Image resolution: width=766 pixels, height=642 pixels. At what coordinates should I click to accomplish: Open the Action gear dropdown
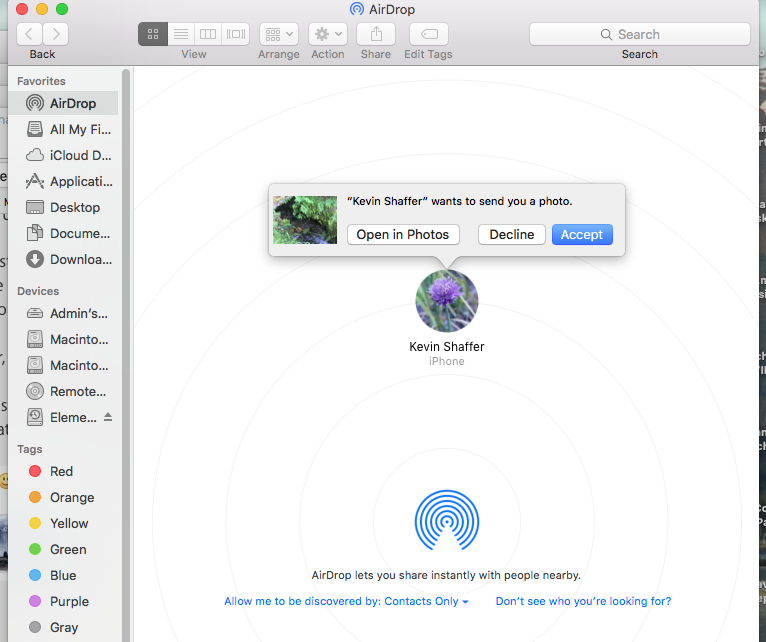(328, 34)
